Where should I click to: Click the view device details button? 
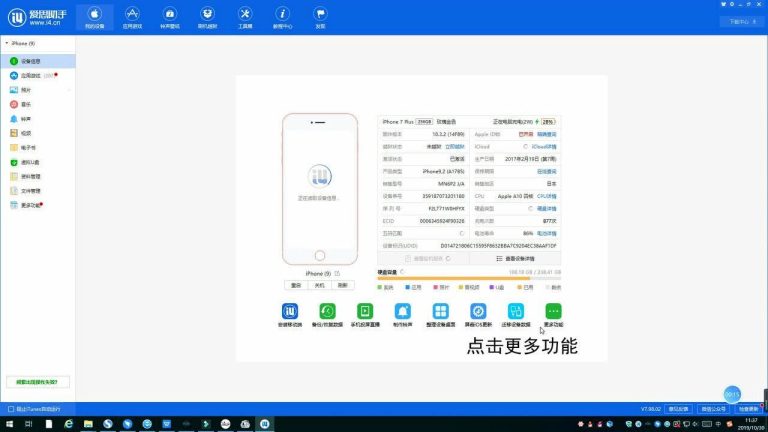[515, 259]
